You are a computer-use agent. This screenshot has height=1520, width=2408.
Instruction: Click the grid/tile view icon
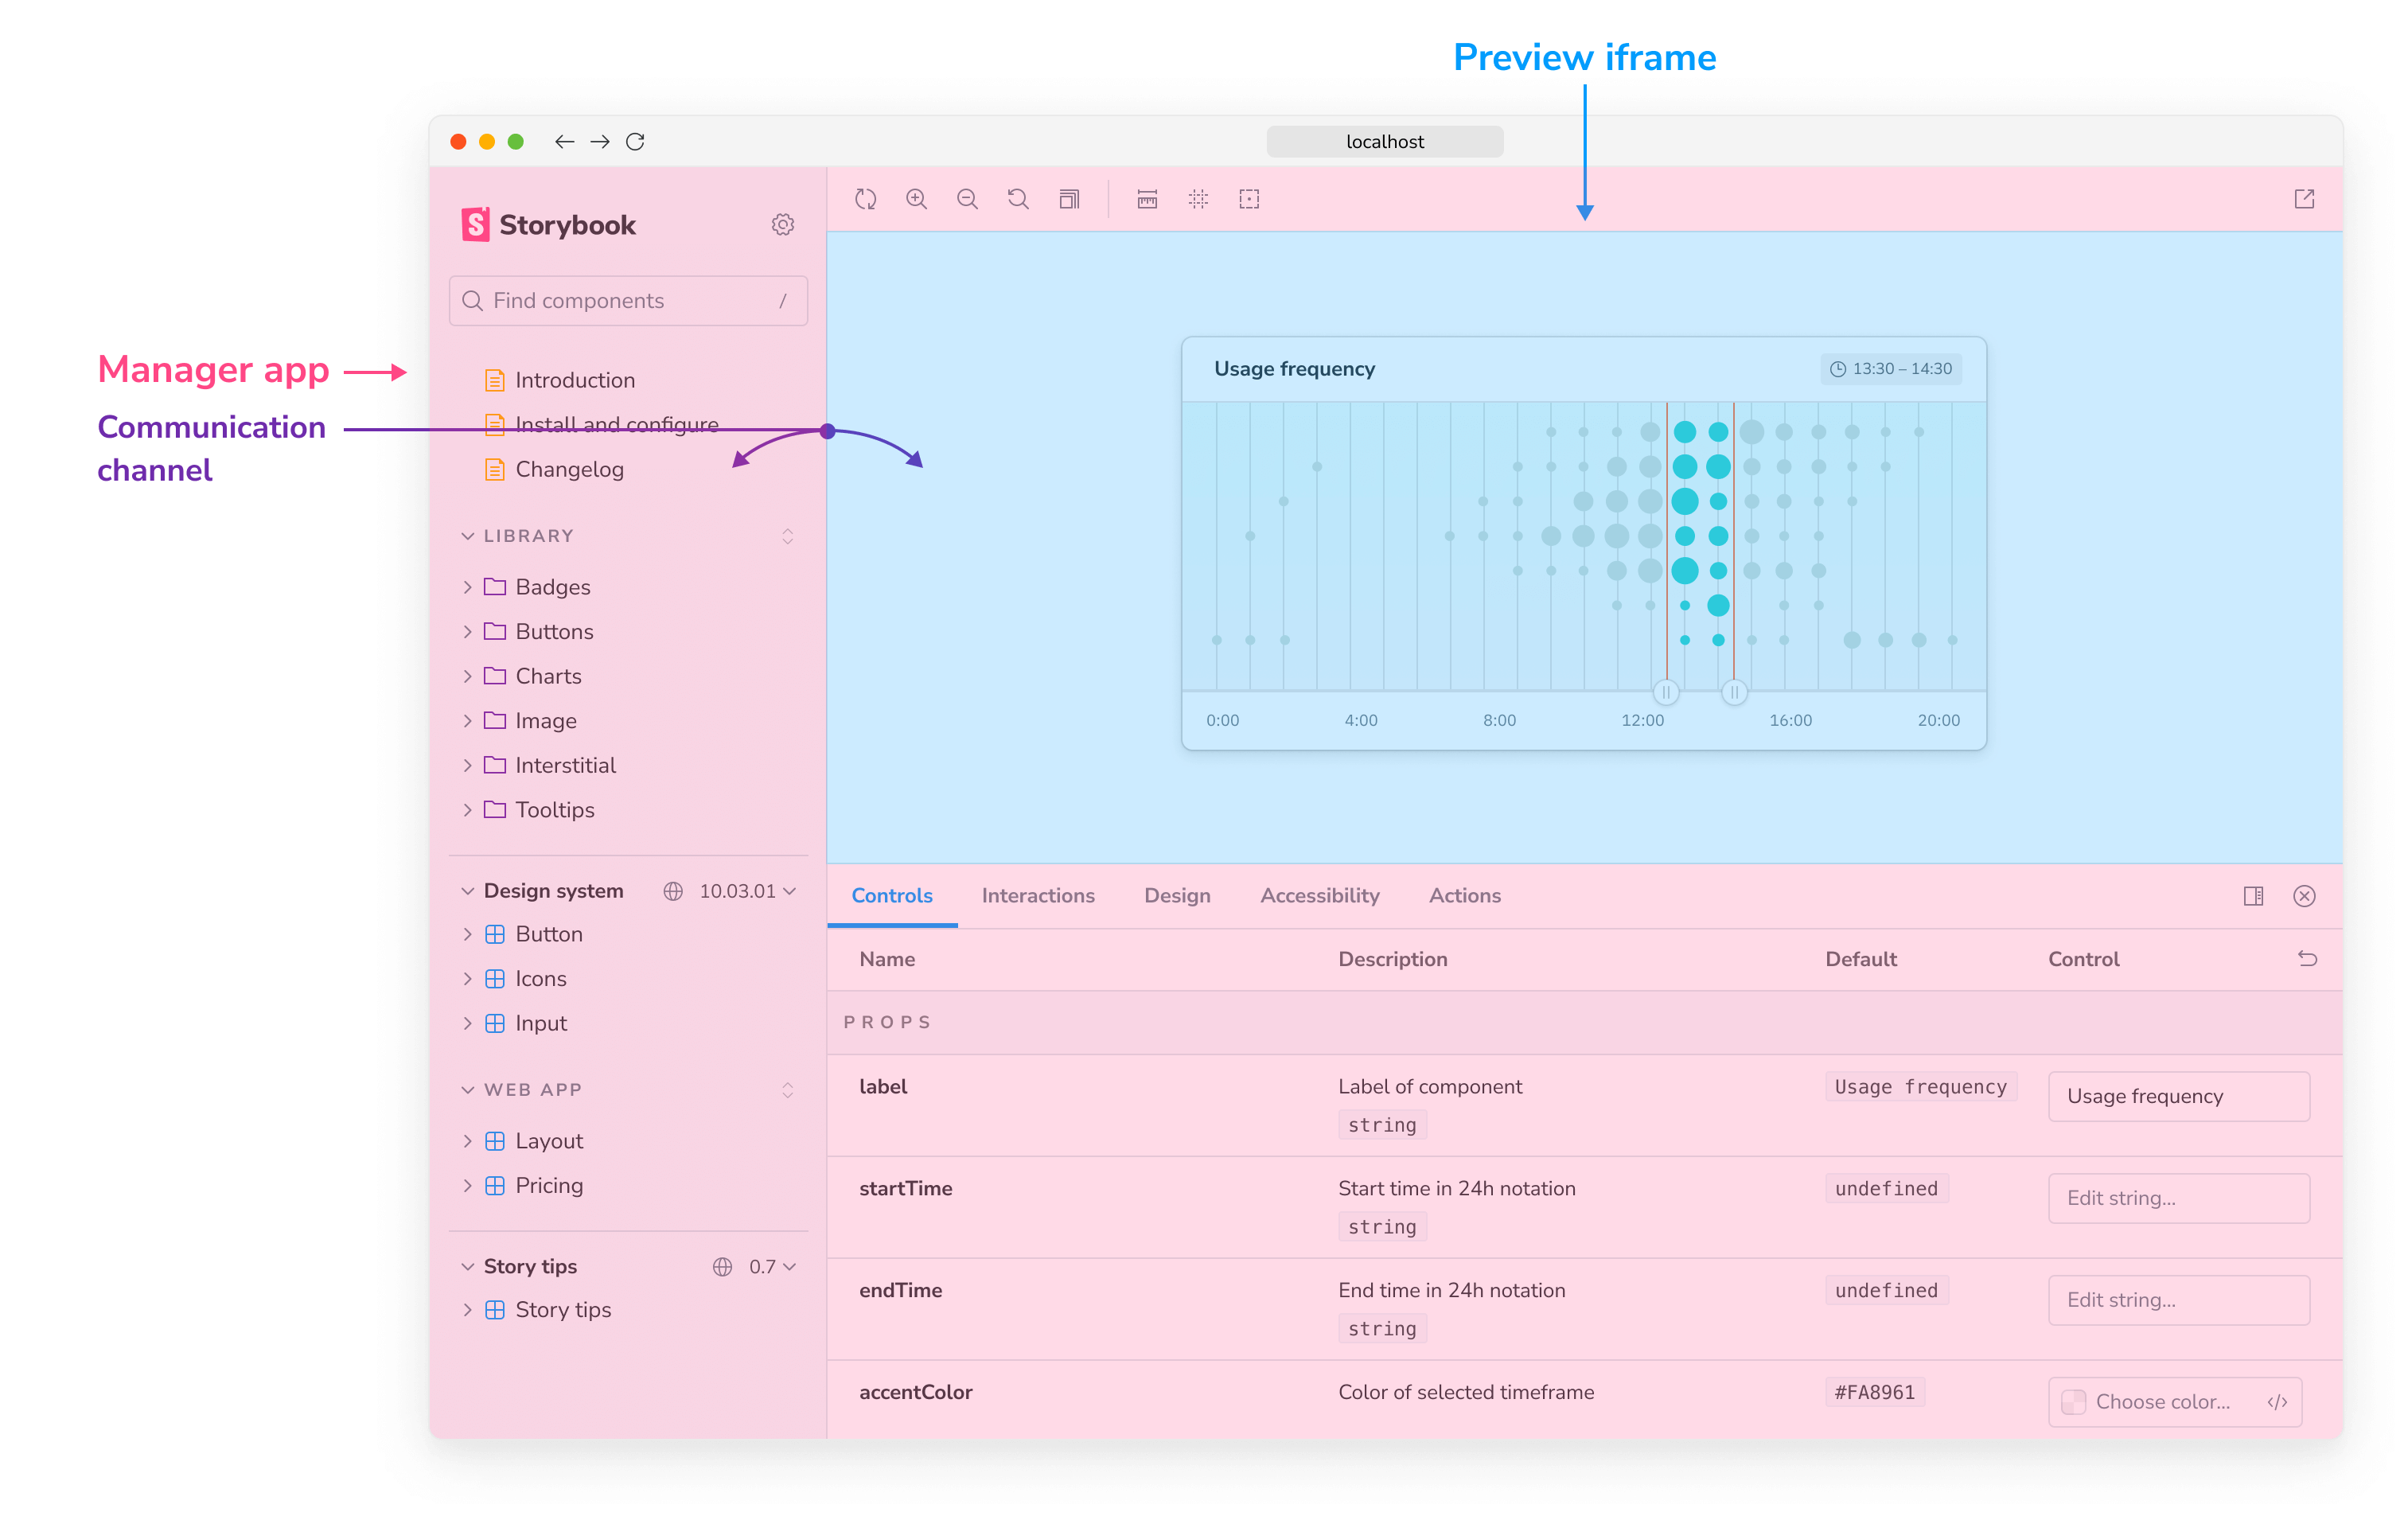click(1198, 198)
